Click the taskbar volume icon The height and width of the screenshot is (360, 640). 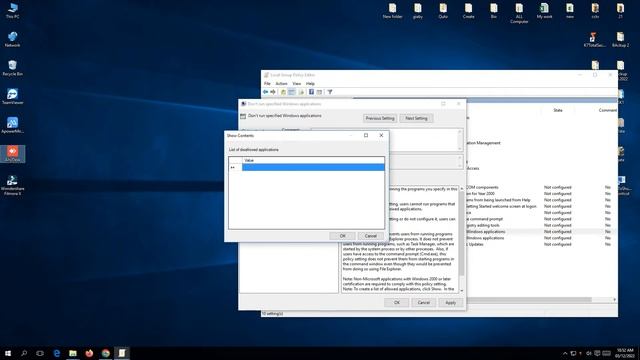589,353
